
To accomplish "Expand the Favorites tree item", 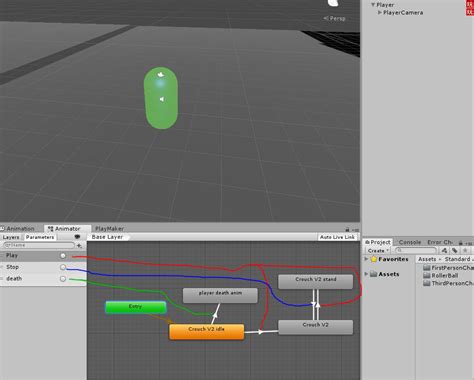I will point(366,259).
